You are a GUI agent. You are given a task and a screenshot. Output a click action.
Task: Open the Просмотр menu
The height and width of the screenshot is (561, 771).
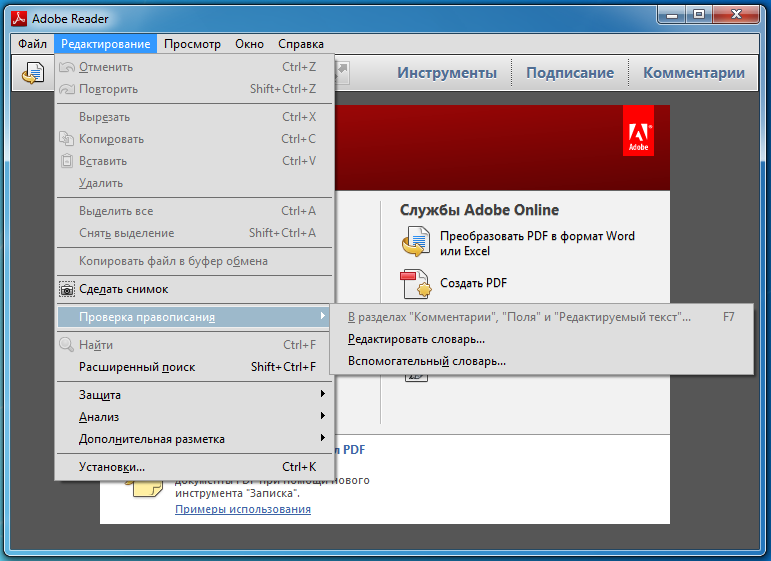tap(192, 44)
